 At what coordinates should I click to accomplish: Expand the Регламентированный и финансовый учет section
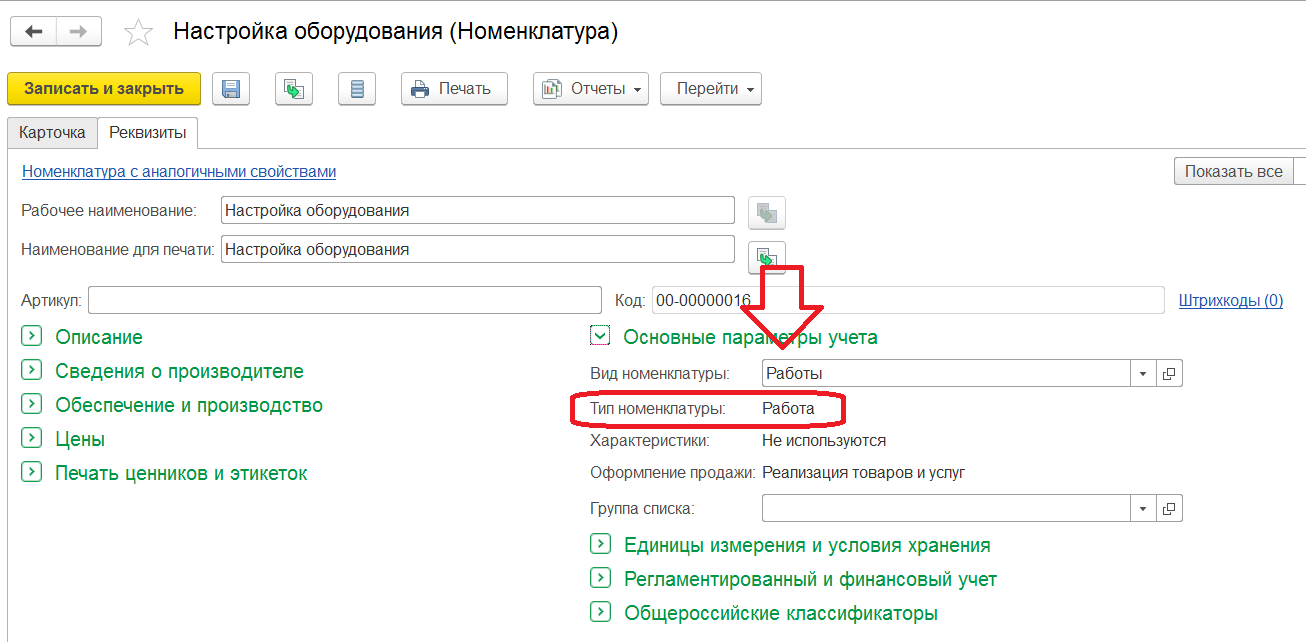[600, 579]
